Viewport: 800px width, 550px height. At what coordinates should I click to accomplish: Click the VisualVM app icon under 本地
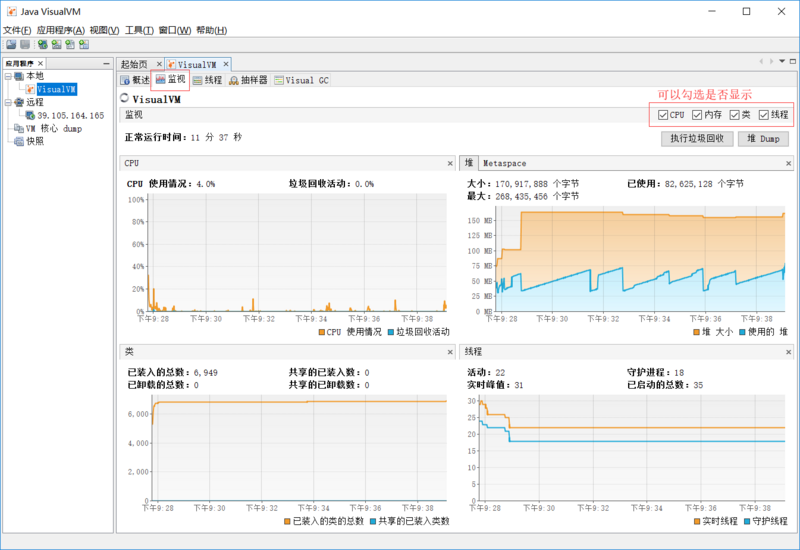[31, 89]
